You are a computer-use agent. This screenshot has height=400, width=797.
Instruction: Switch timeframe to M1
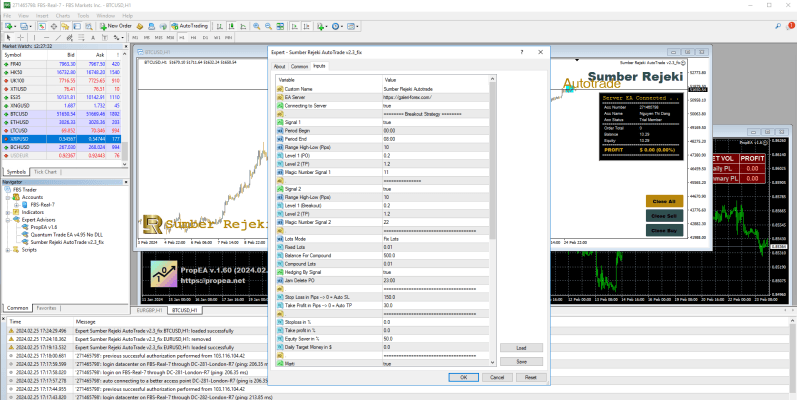pos(135,37)
